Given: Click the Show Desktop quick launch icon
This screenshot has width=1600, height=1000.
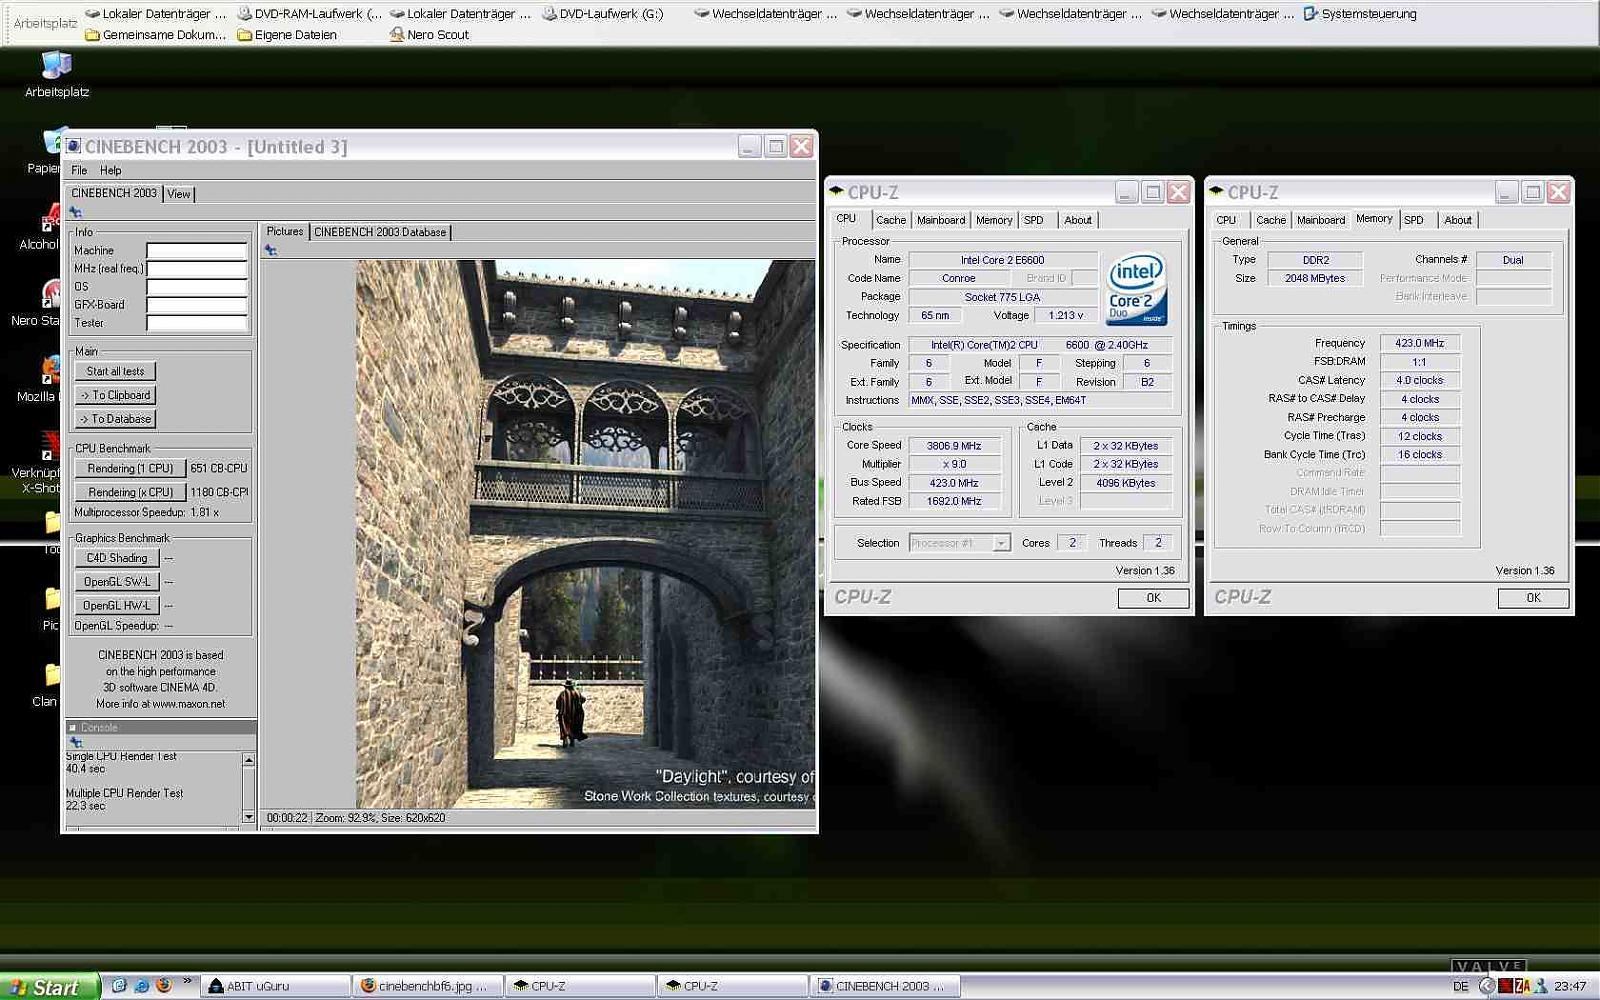Looking at the screenshot, I should 119,985.
